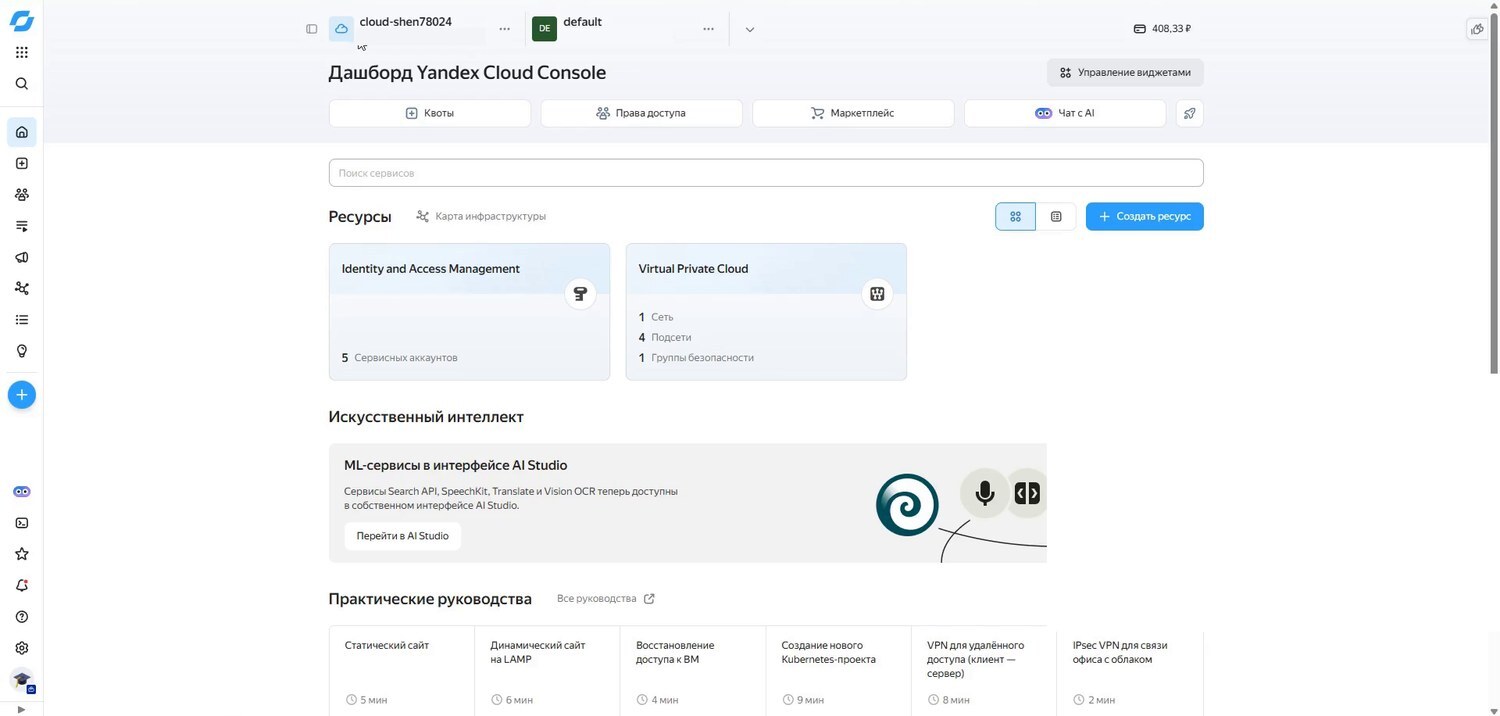Click the cloud-shen78024 cloud name
This screenshot has width=1500, height=716.
click(406, 22)
